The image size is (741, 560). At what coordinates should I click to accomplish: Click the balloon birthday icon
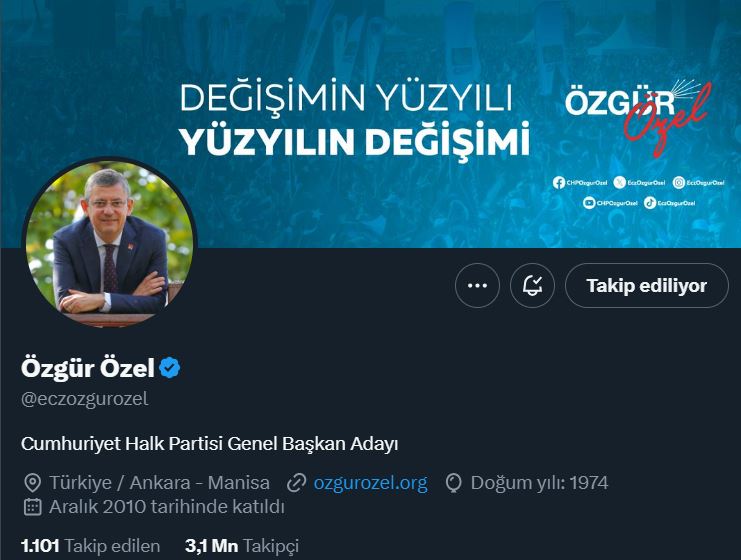pos(454,483)
